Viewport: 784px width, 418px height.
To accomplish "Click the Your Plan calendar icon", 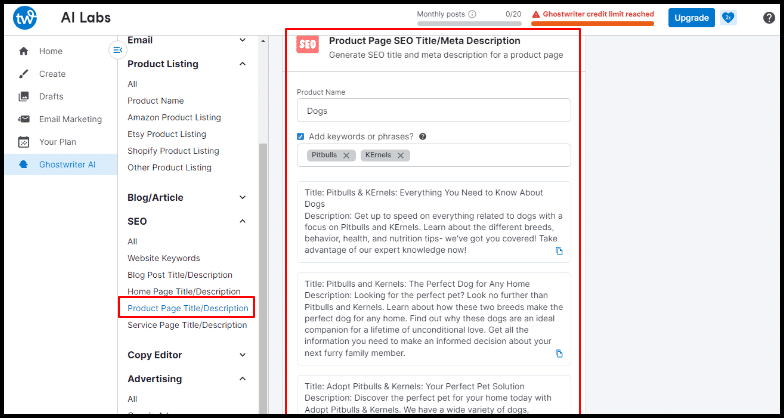I will click(23, 142).
